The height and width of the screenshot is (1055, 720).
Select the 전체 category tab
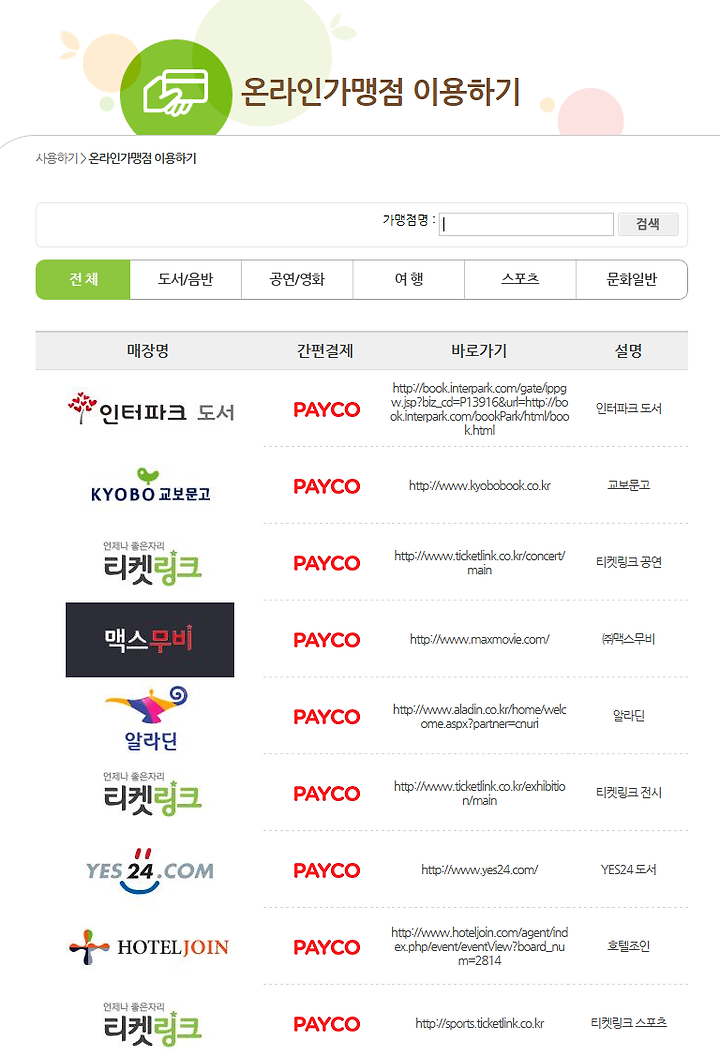83,279
